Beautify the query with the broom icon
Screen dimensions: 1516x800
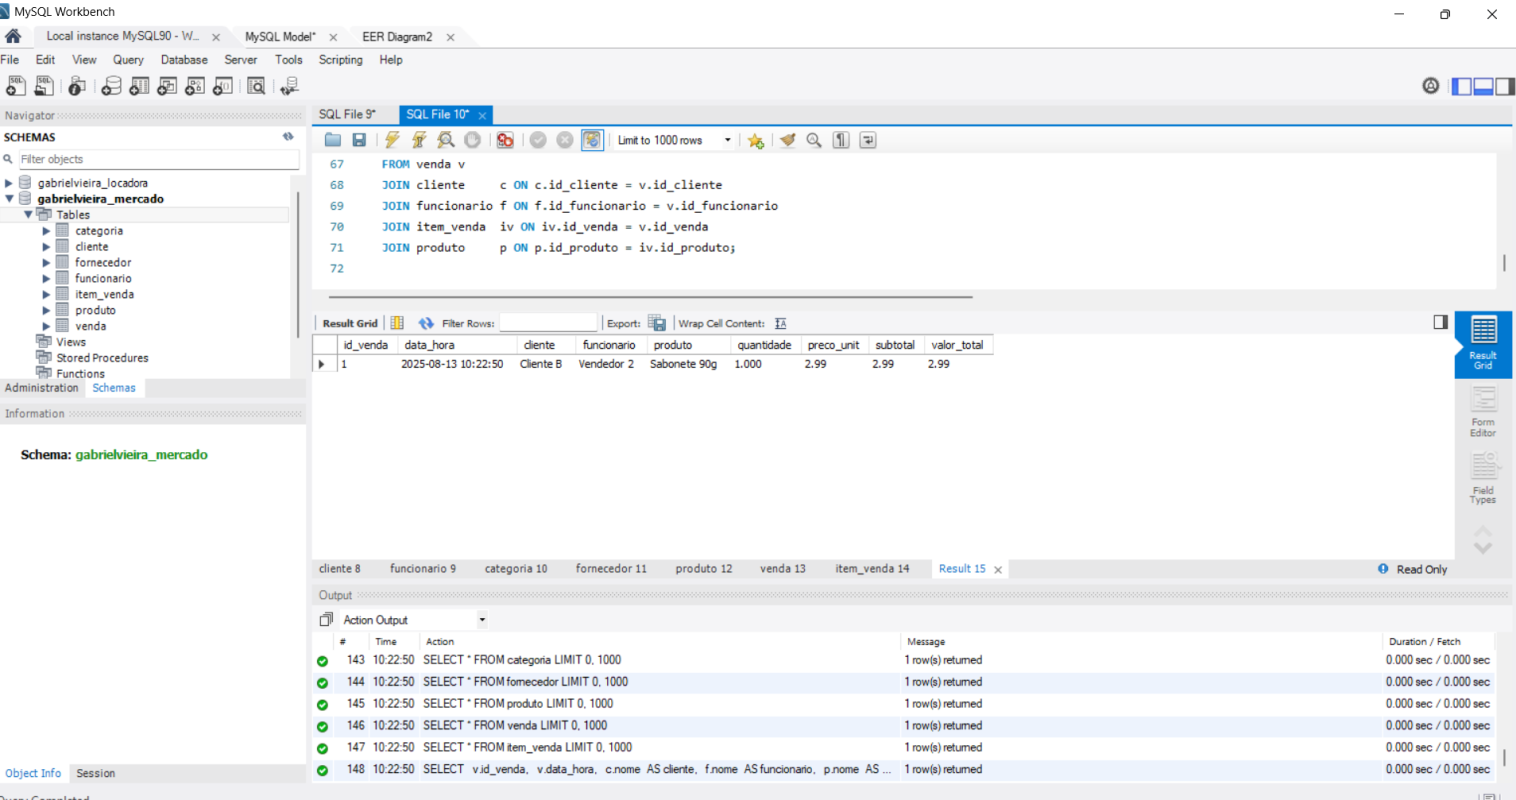click(x=788, y=140)
